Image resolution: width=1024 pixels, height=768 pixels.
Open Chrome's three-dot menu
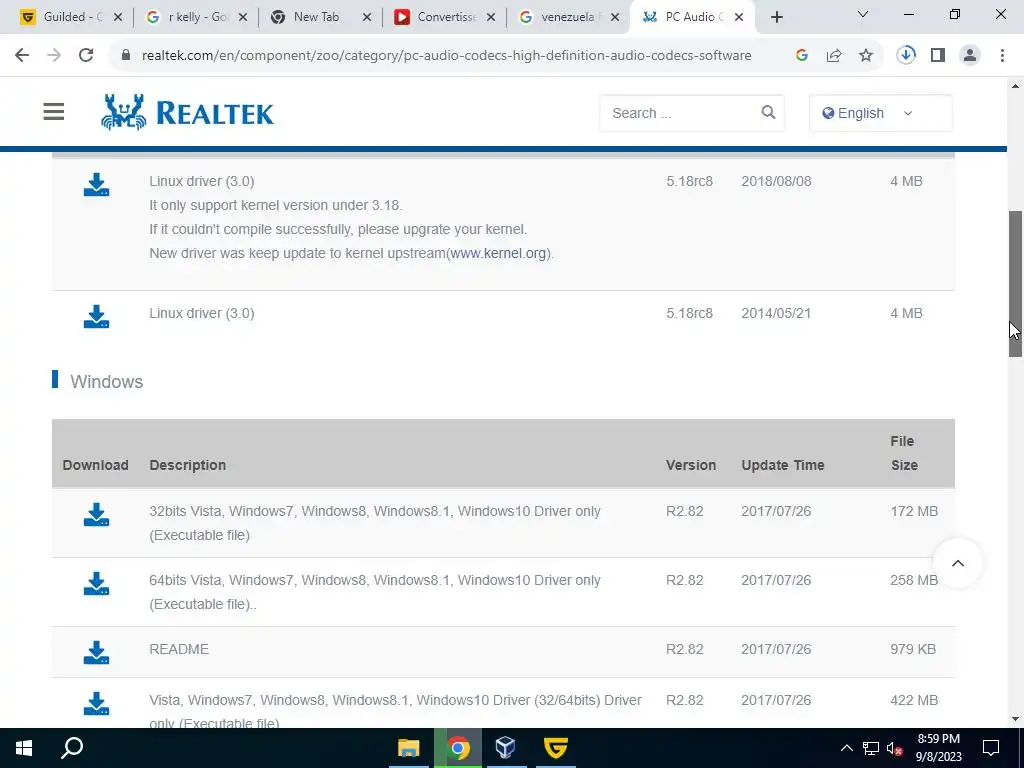point(1002,56)
